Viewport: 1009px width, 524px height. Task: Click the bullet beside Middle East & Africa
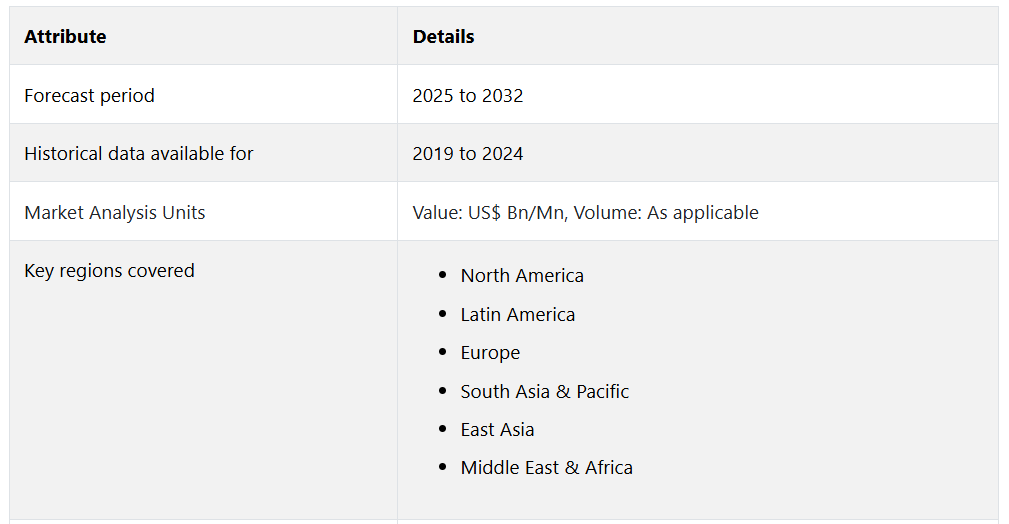[443, 467]
